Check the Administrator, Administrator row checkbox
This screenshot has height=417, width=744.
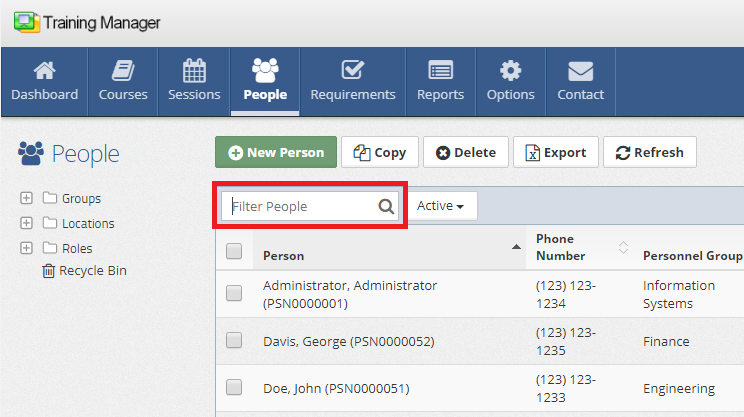click(234, 294)
